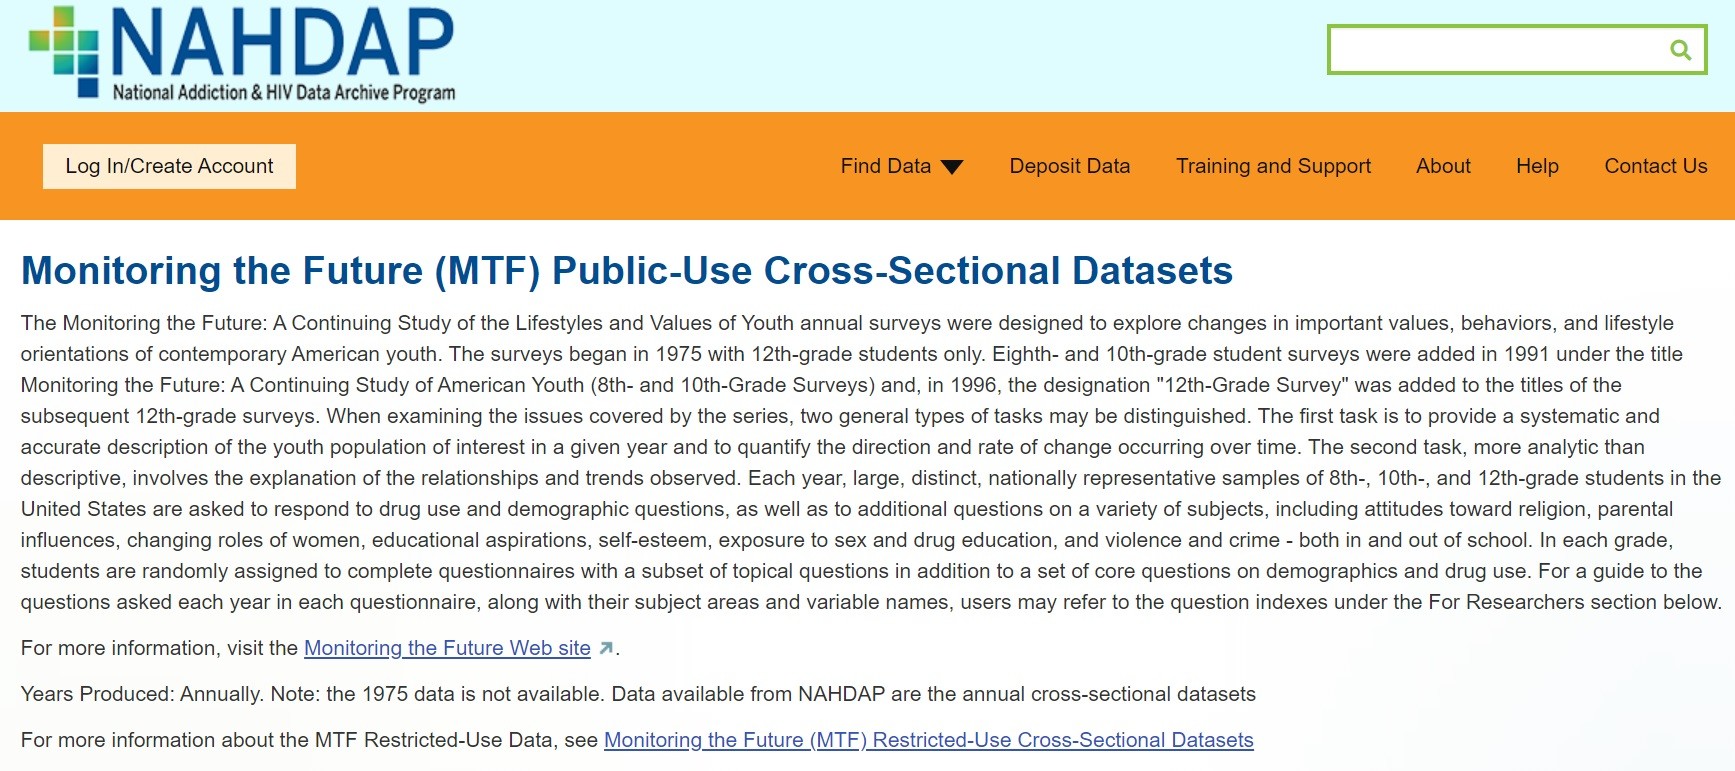Screen dimensions: 1735x771
Task: Click the 'For more information, visit the' text
Action: [160, 648]
